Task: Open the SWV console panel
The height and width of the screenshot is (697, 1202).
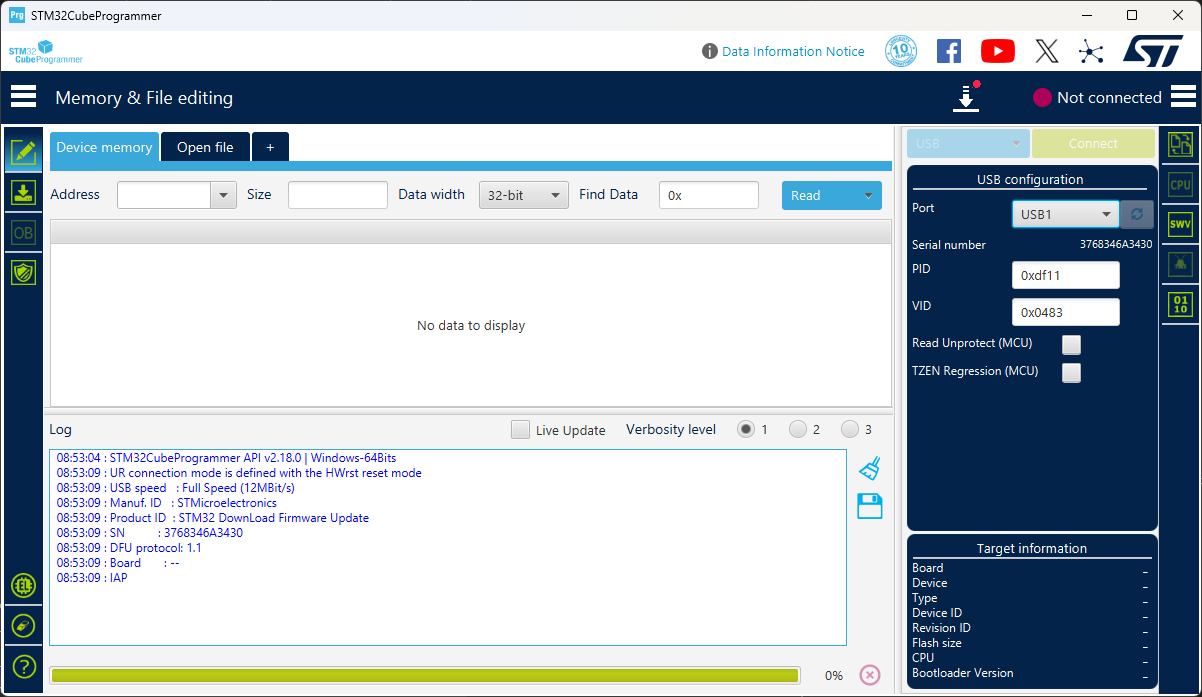Action: 1180,223
